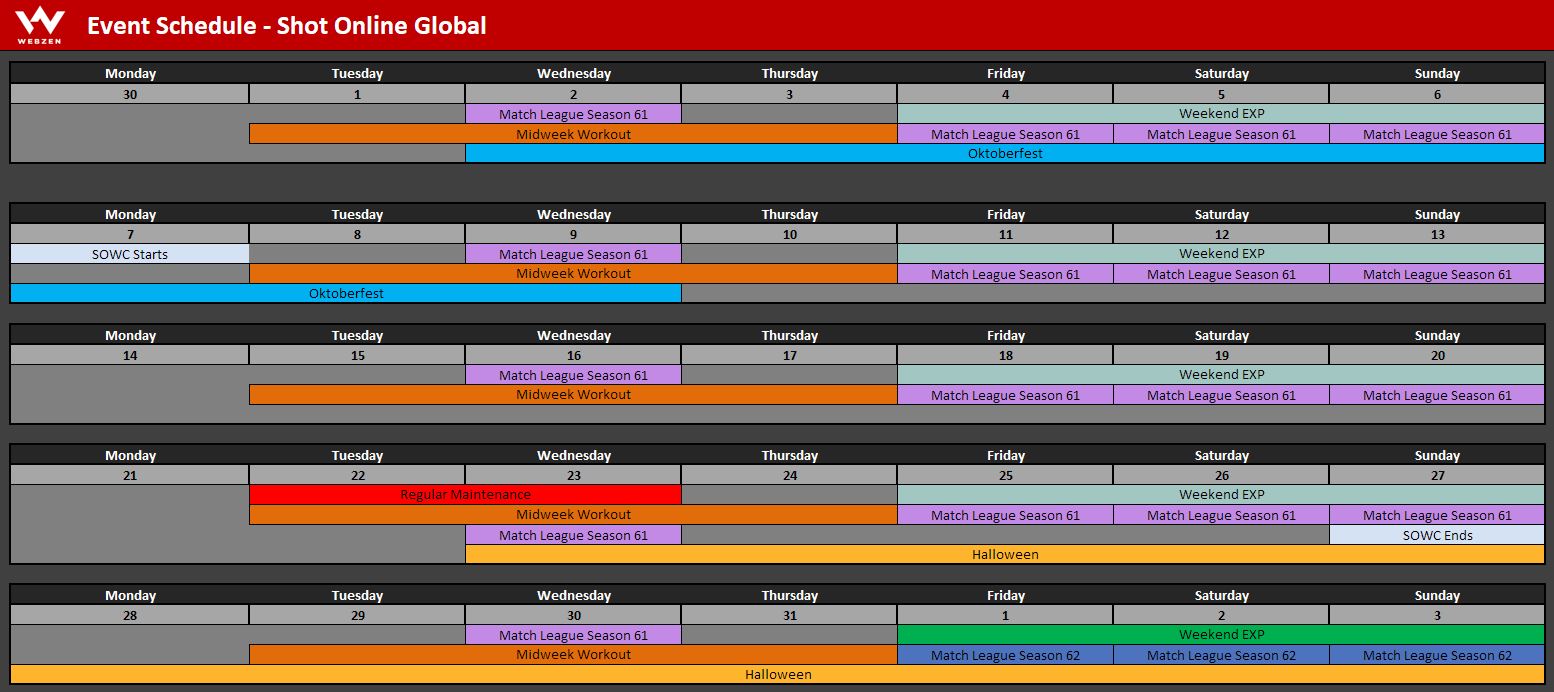This screenshot has height=692, width=1554.
Task: Click Match League Season 61 on Friday 11
Action: click(1005, 274)
